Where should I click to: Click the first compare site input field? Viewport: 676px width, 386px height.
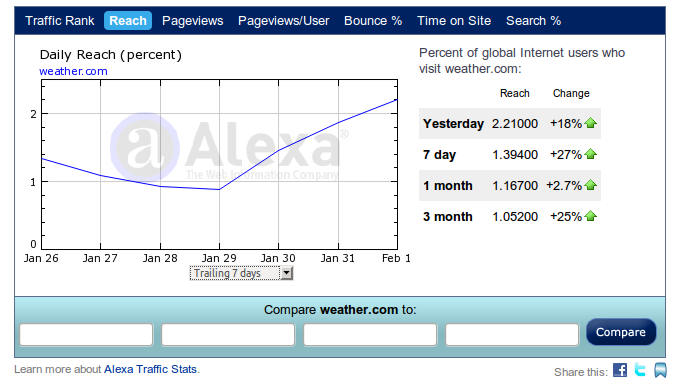86,335
